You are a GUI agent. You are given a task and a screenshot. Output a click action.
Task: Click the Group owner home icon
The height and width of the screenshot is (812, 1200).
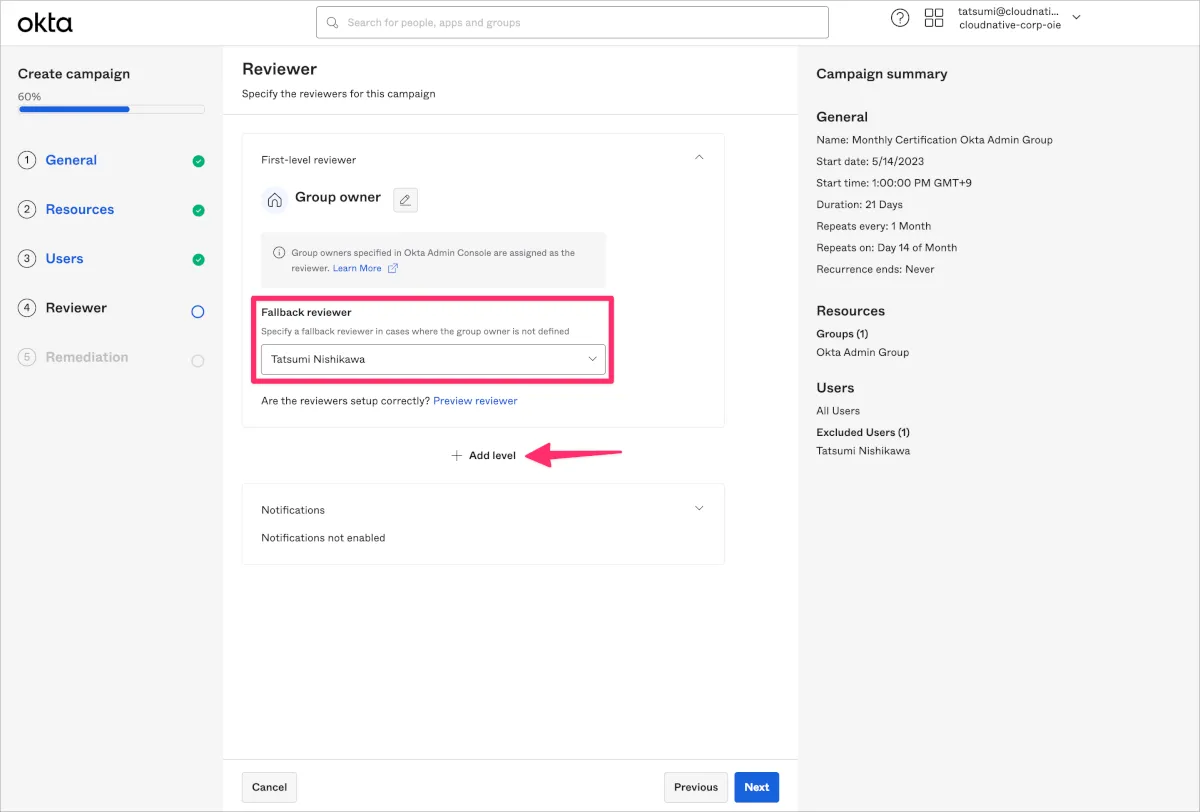(275, 200)
